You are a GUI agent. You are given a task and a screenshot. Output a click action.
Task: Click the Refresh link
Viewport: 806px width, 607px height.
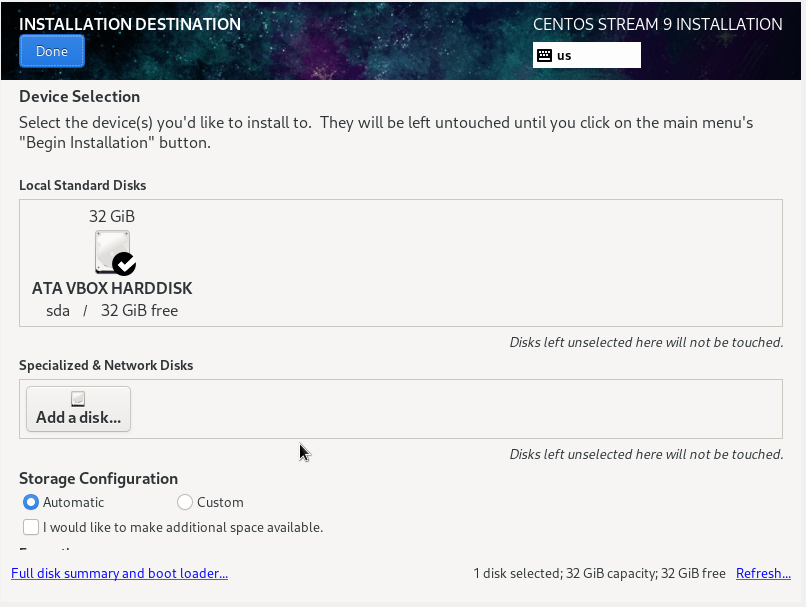[x=763, y=573]
